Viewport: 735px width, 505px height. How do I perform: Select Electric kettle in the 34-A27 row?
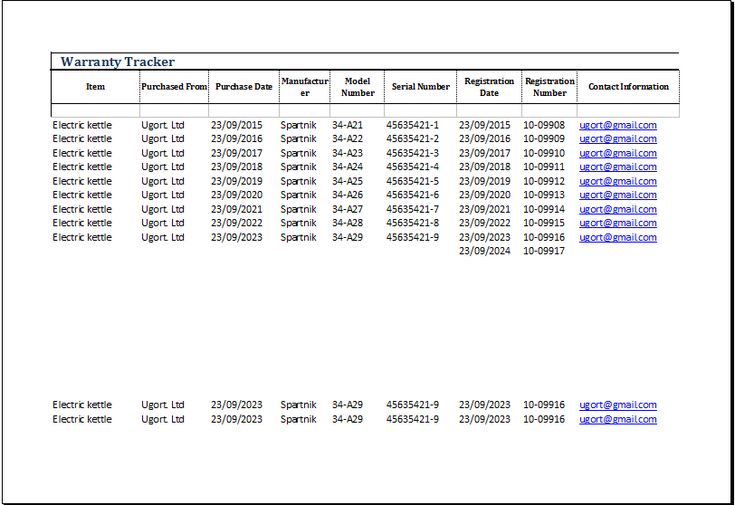(82, 210)
